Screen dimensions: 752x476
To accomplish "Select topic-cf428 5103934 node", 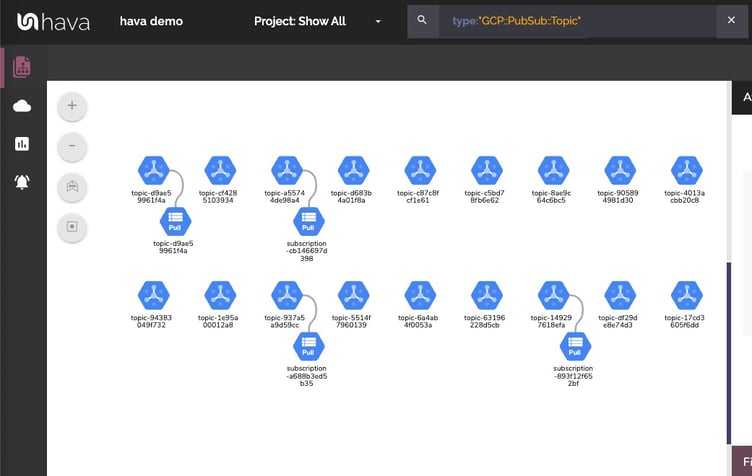I will pyautogui.click(x=220, y=170).
